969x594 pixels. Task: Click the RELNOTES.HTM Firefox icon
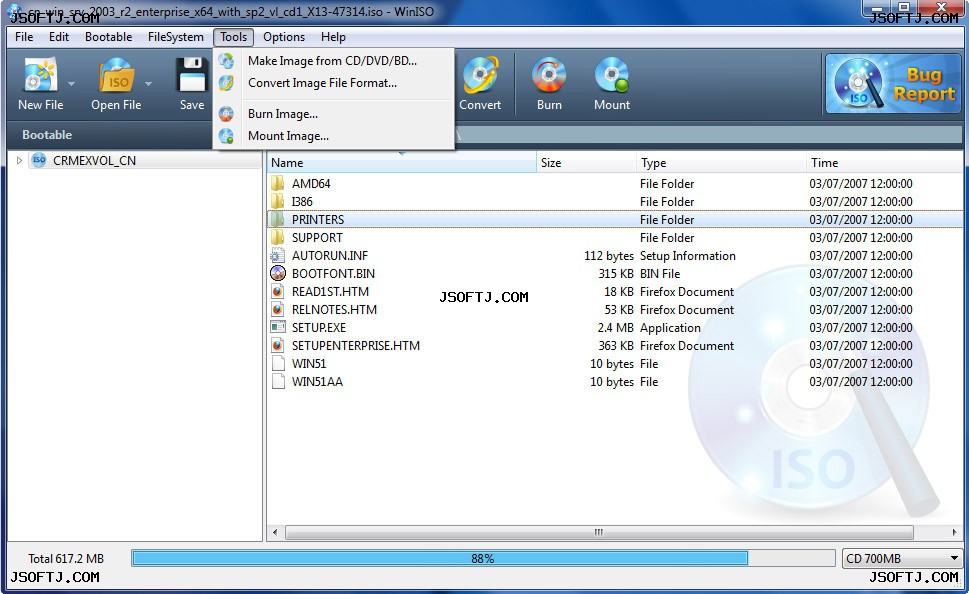(278, 309)
